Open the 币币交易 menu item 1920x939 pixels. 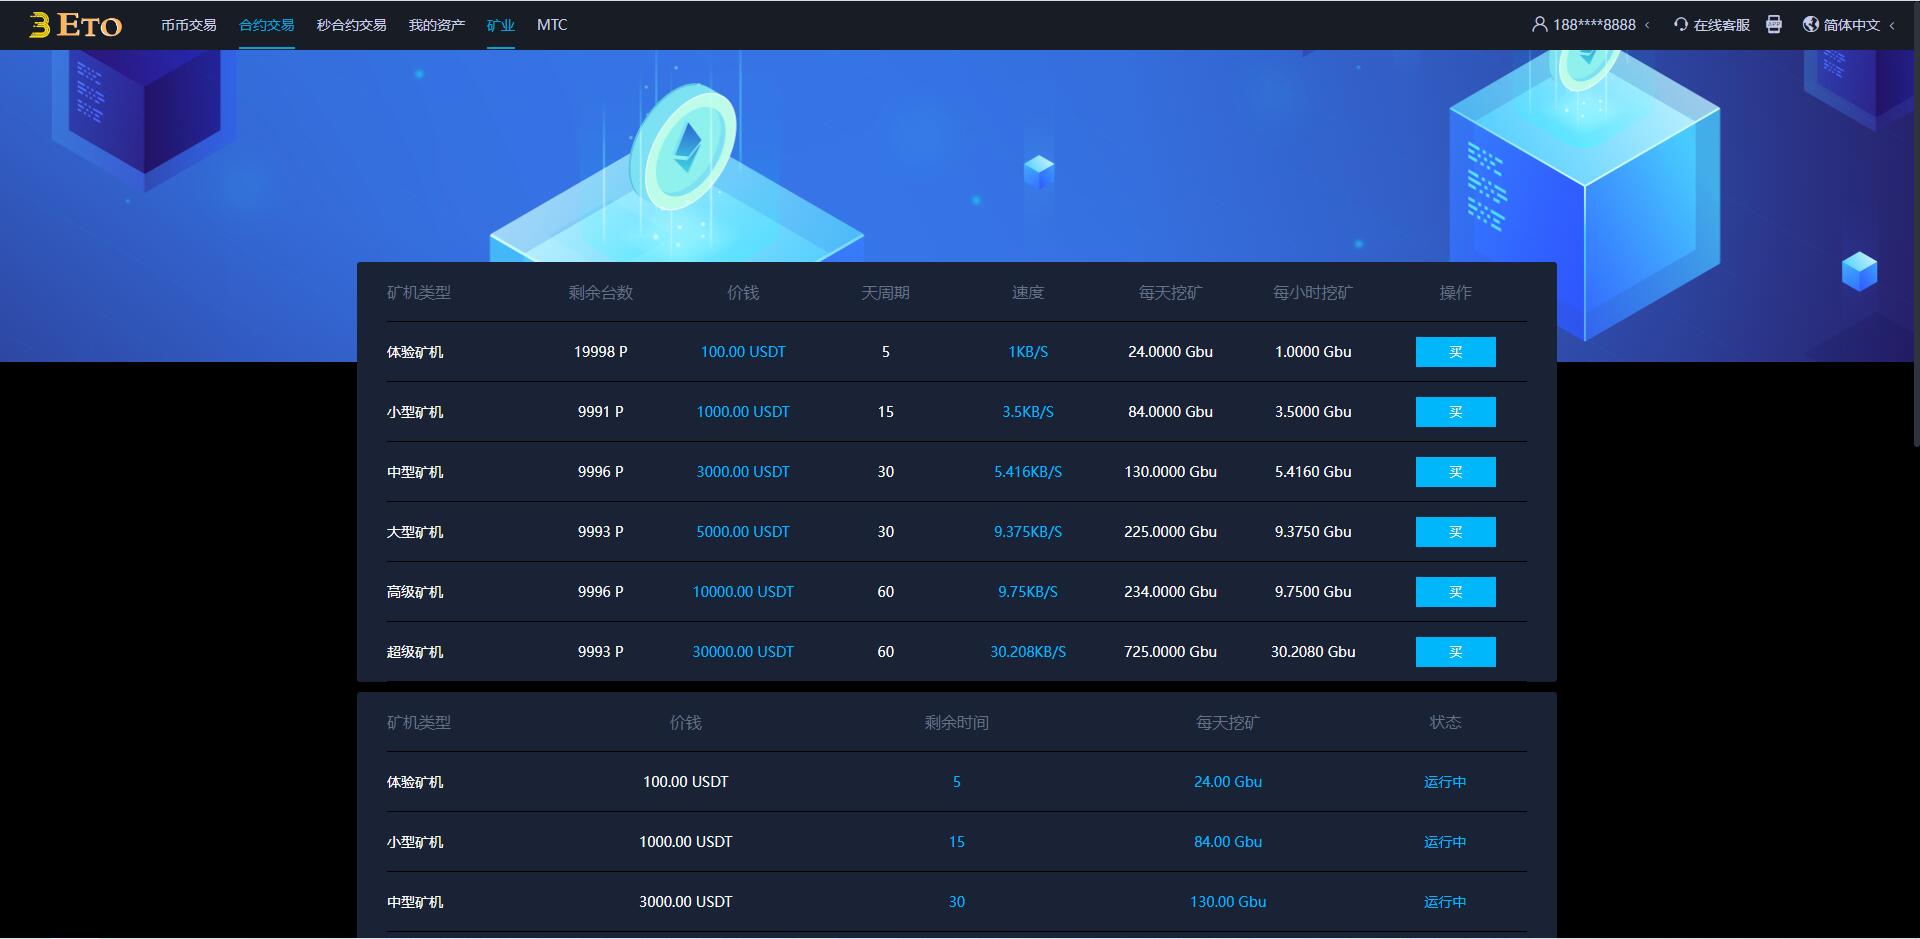188,25
